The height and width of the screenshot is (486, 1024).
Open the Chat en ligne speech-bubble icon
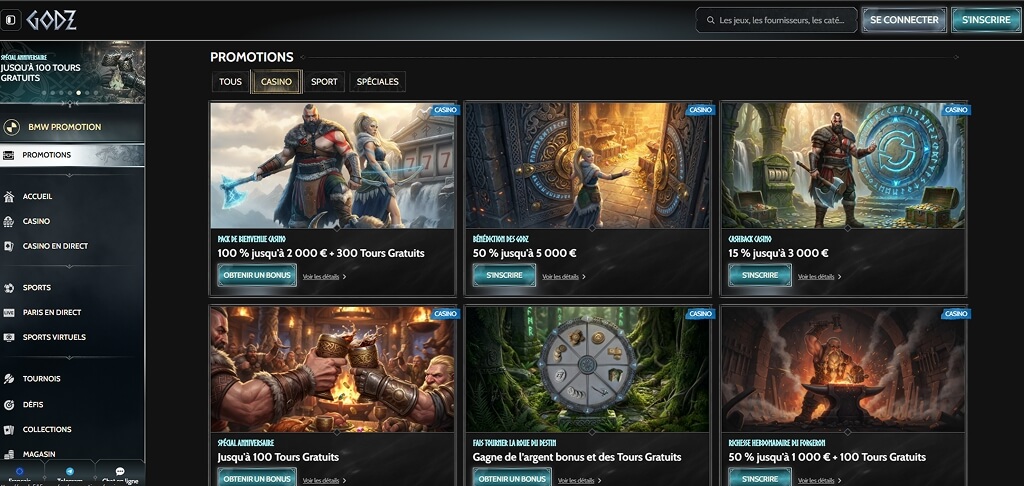120,472
